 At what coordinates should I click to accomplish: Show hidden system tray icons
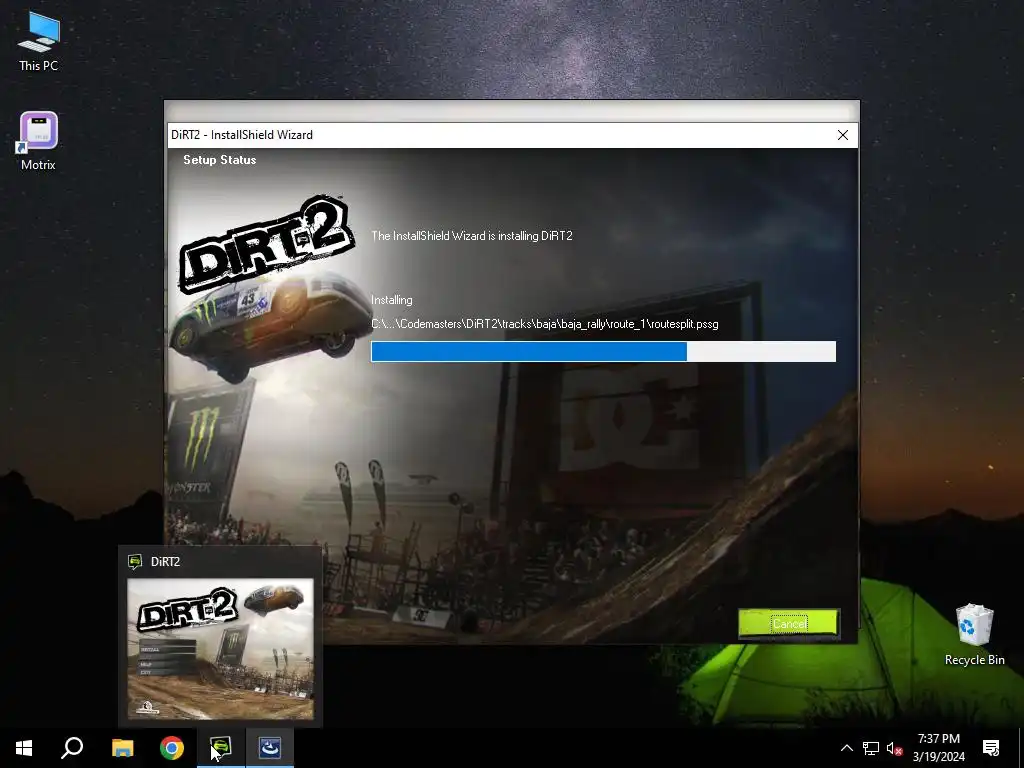coord(846,748)
